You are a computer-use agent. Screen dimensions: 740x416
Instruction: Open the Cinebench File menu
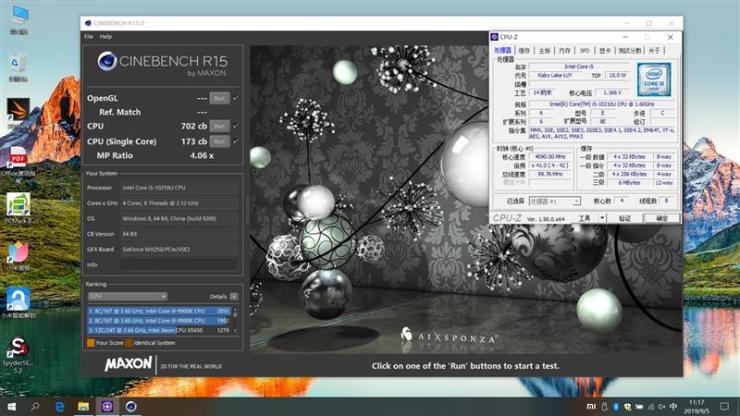click(x=89, y=36)
